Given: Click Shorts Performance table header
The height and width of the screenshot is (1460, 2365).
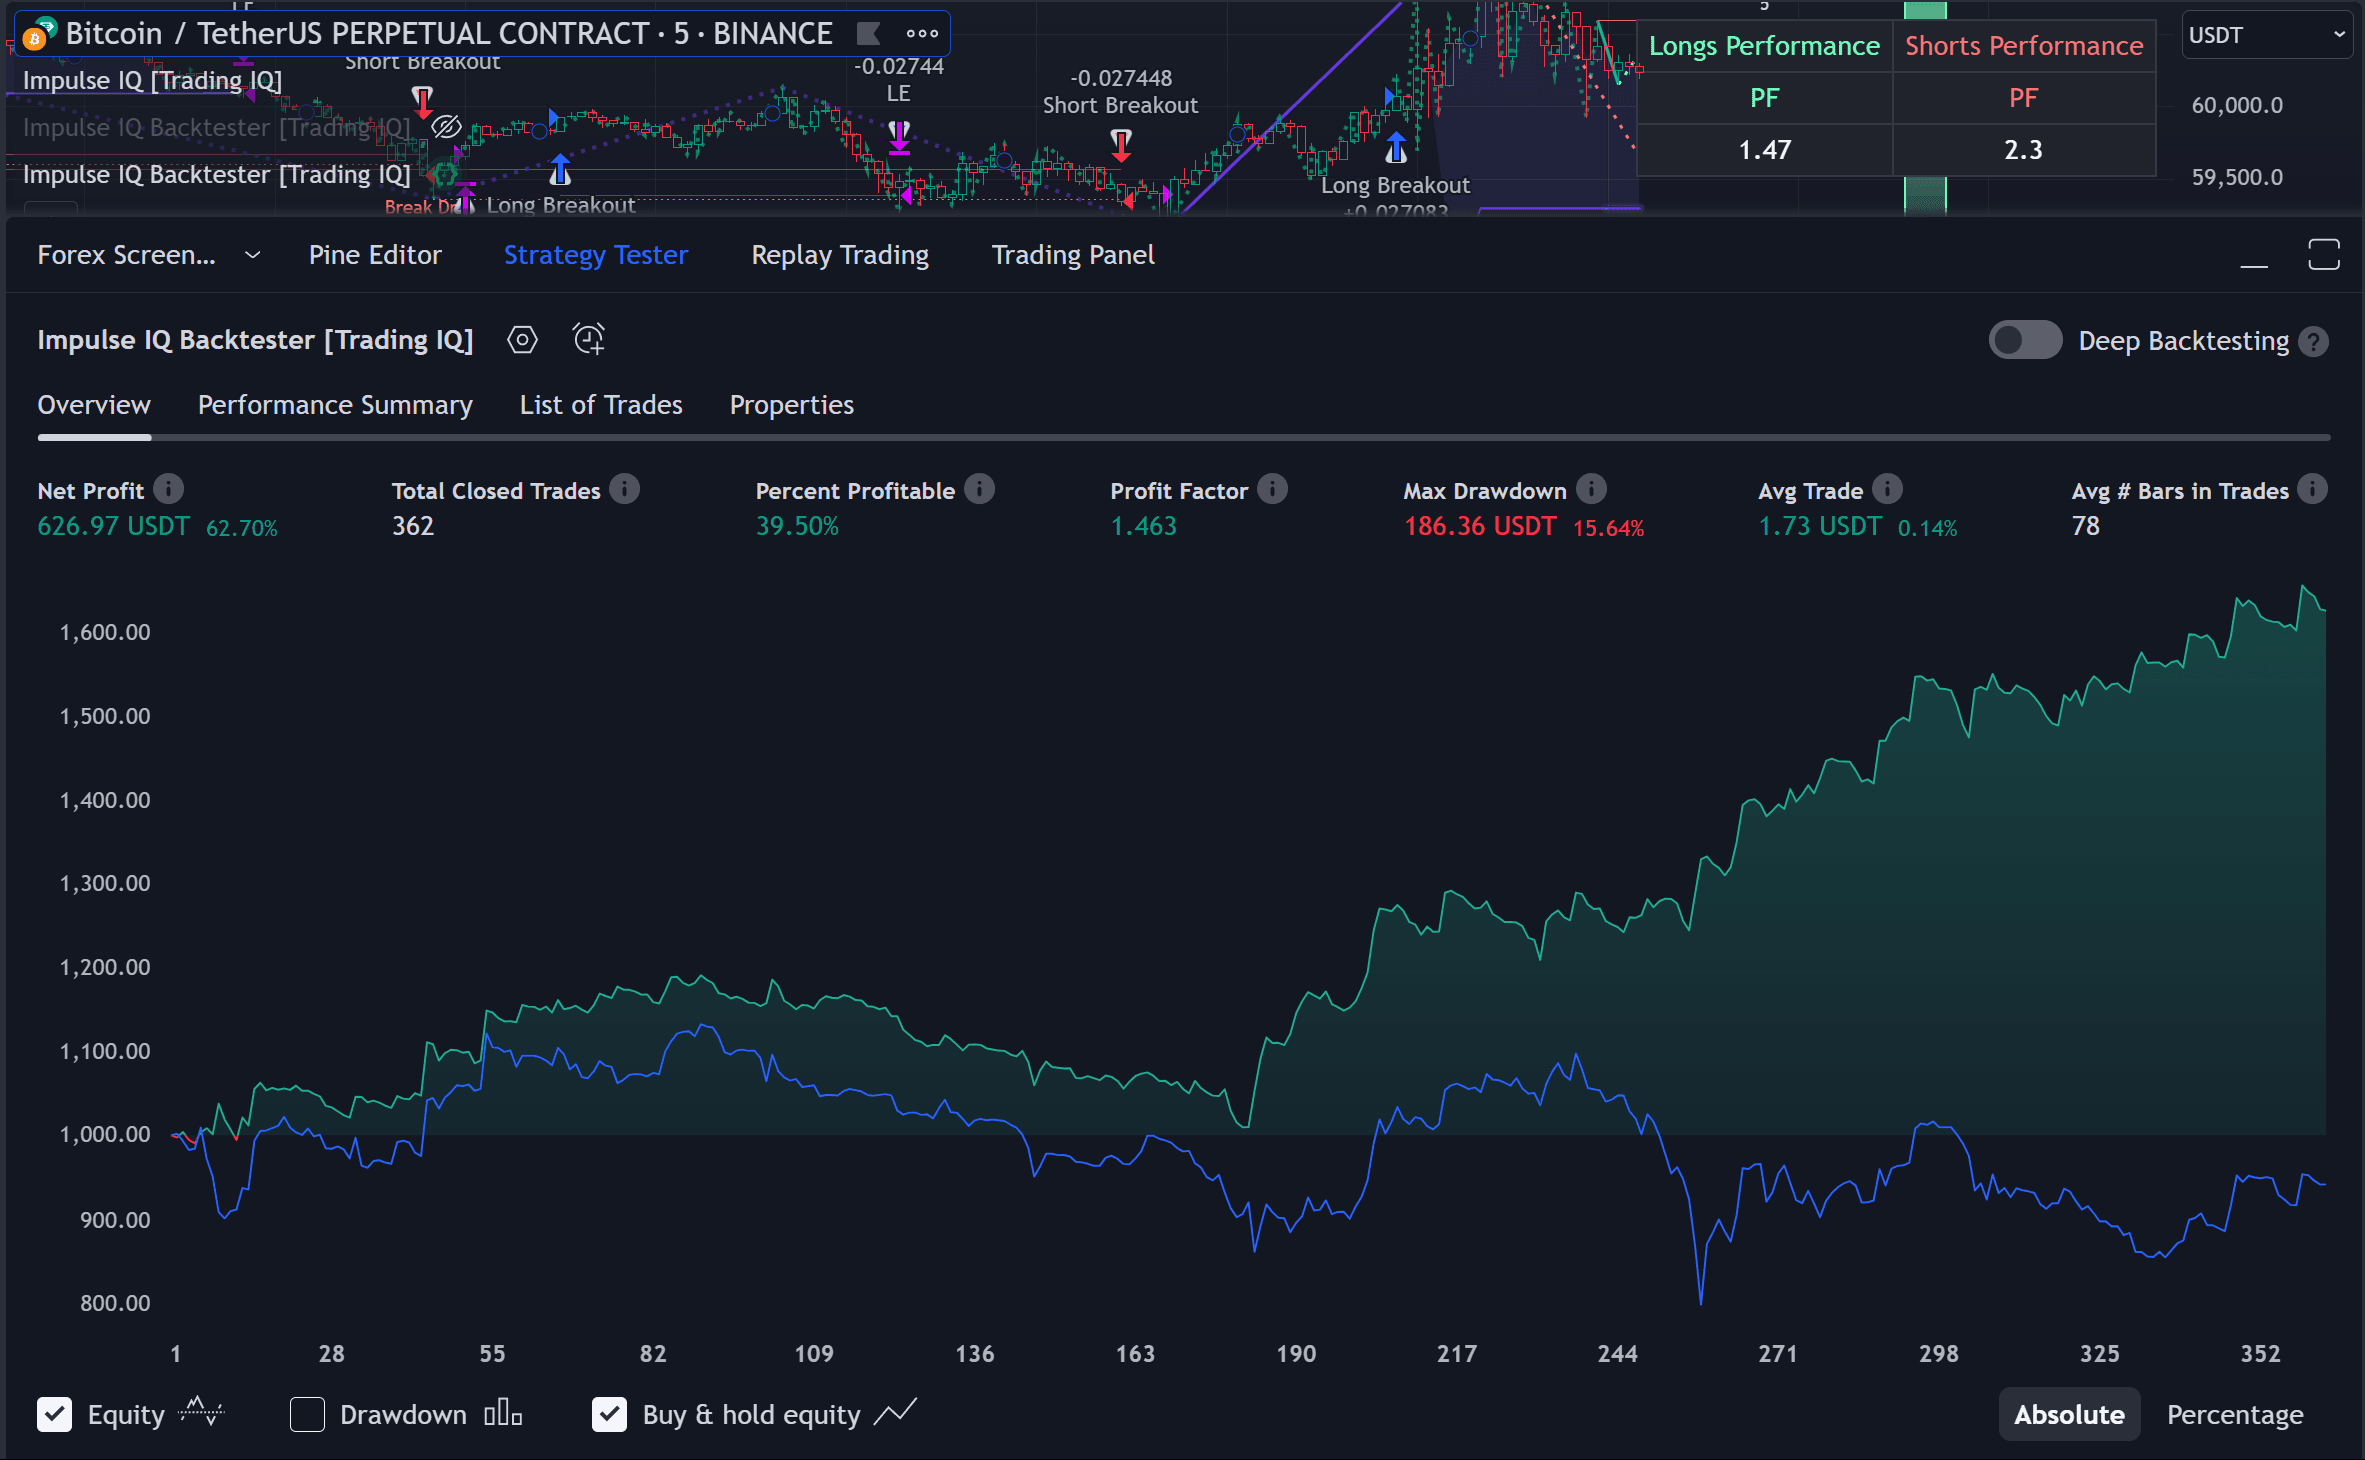Looking at the screenshot, I should pos(2024,46).
